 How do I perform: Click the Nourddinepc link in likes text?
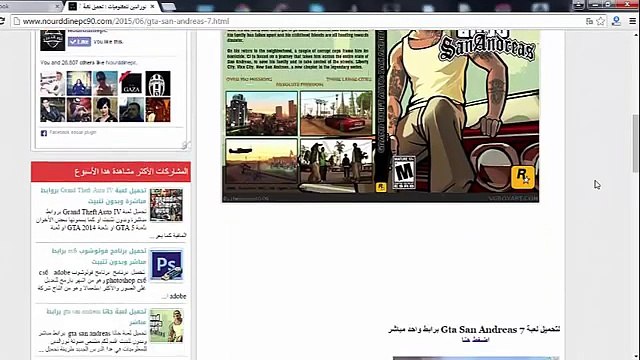pos(121,62)
